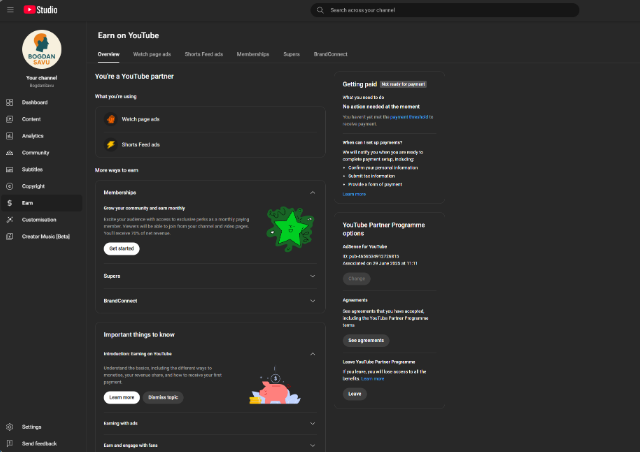
Task: Click the Send feedback icon
Action: tap(9, 444)
